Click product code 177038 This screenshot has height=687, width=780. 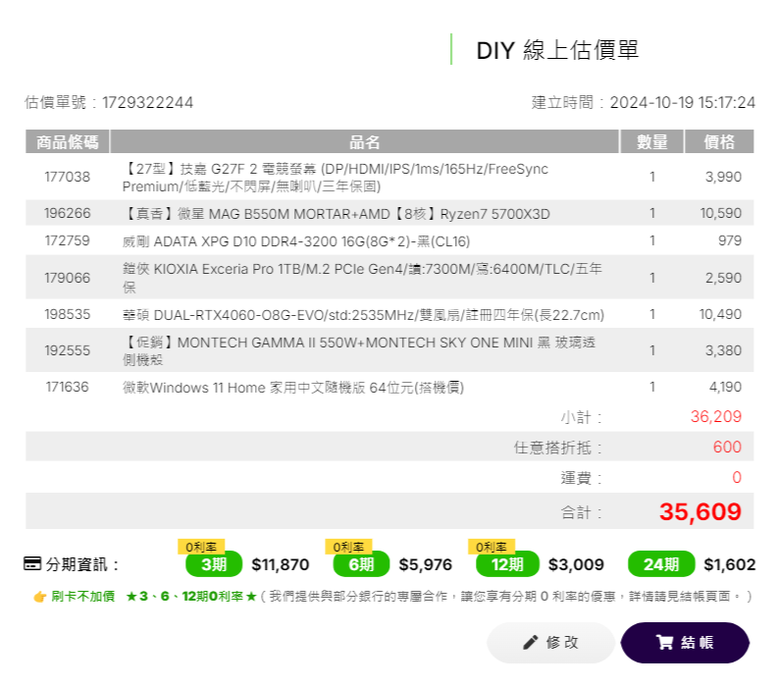[67, 177]
